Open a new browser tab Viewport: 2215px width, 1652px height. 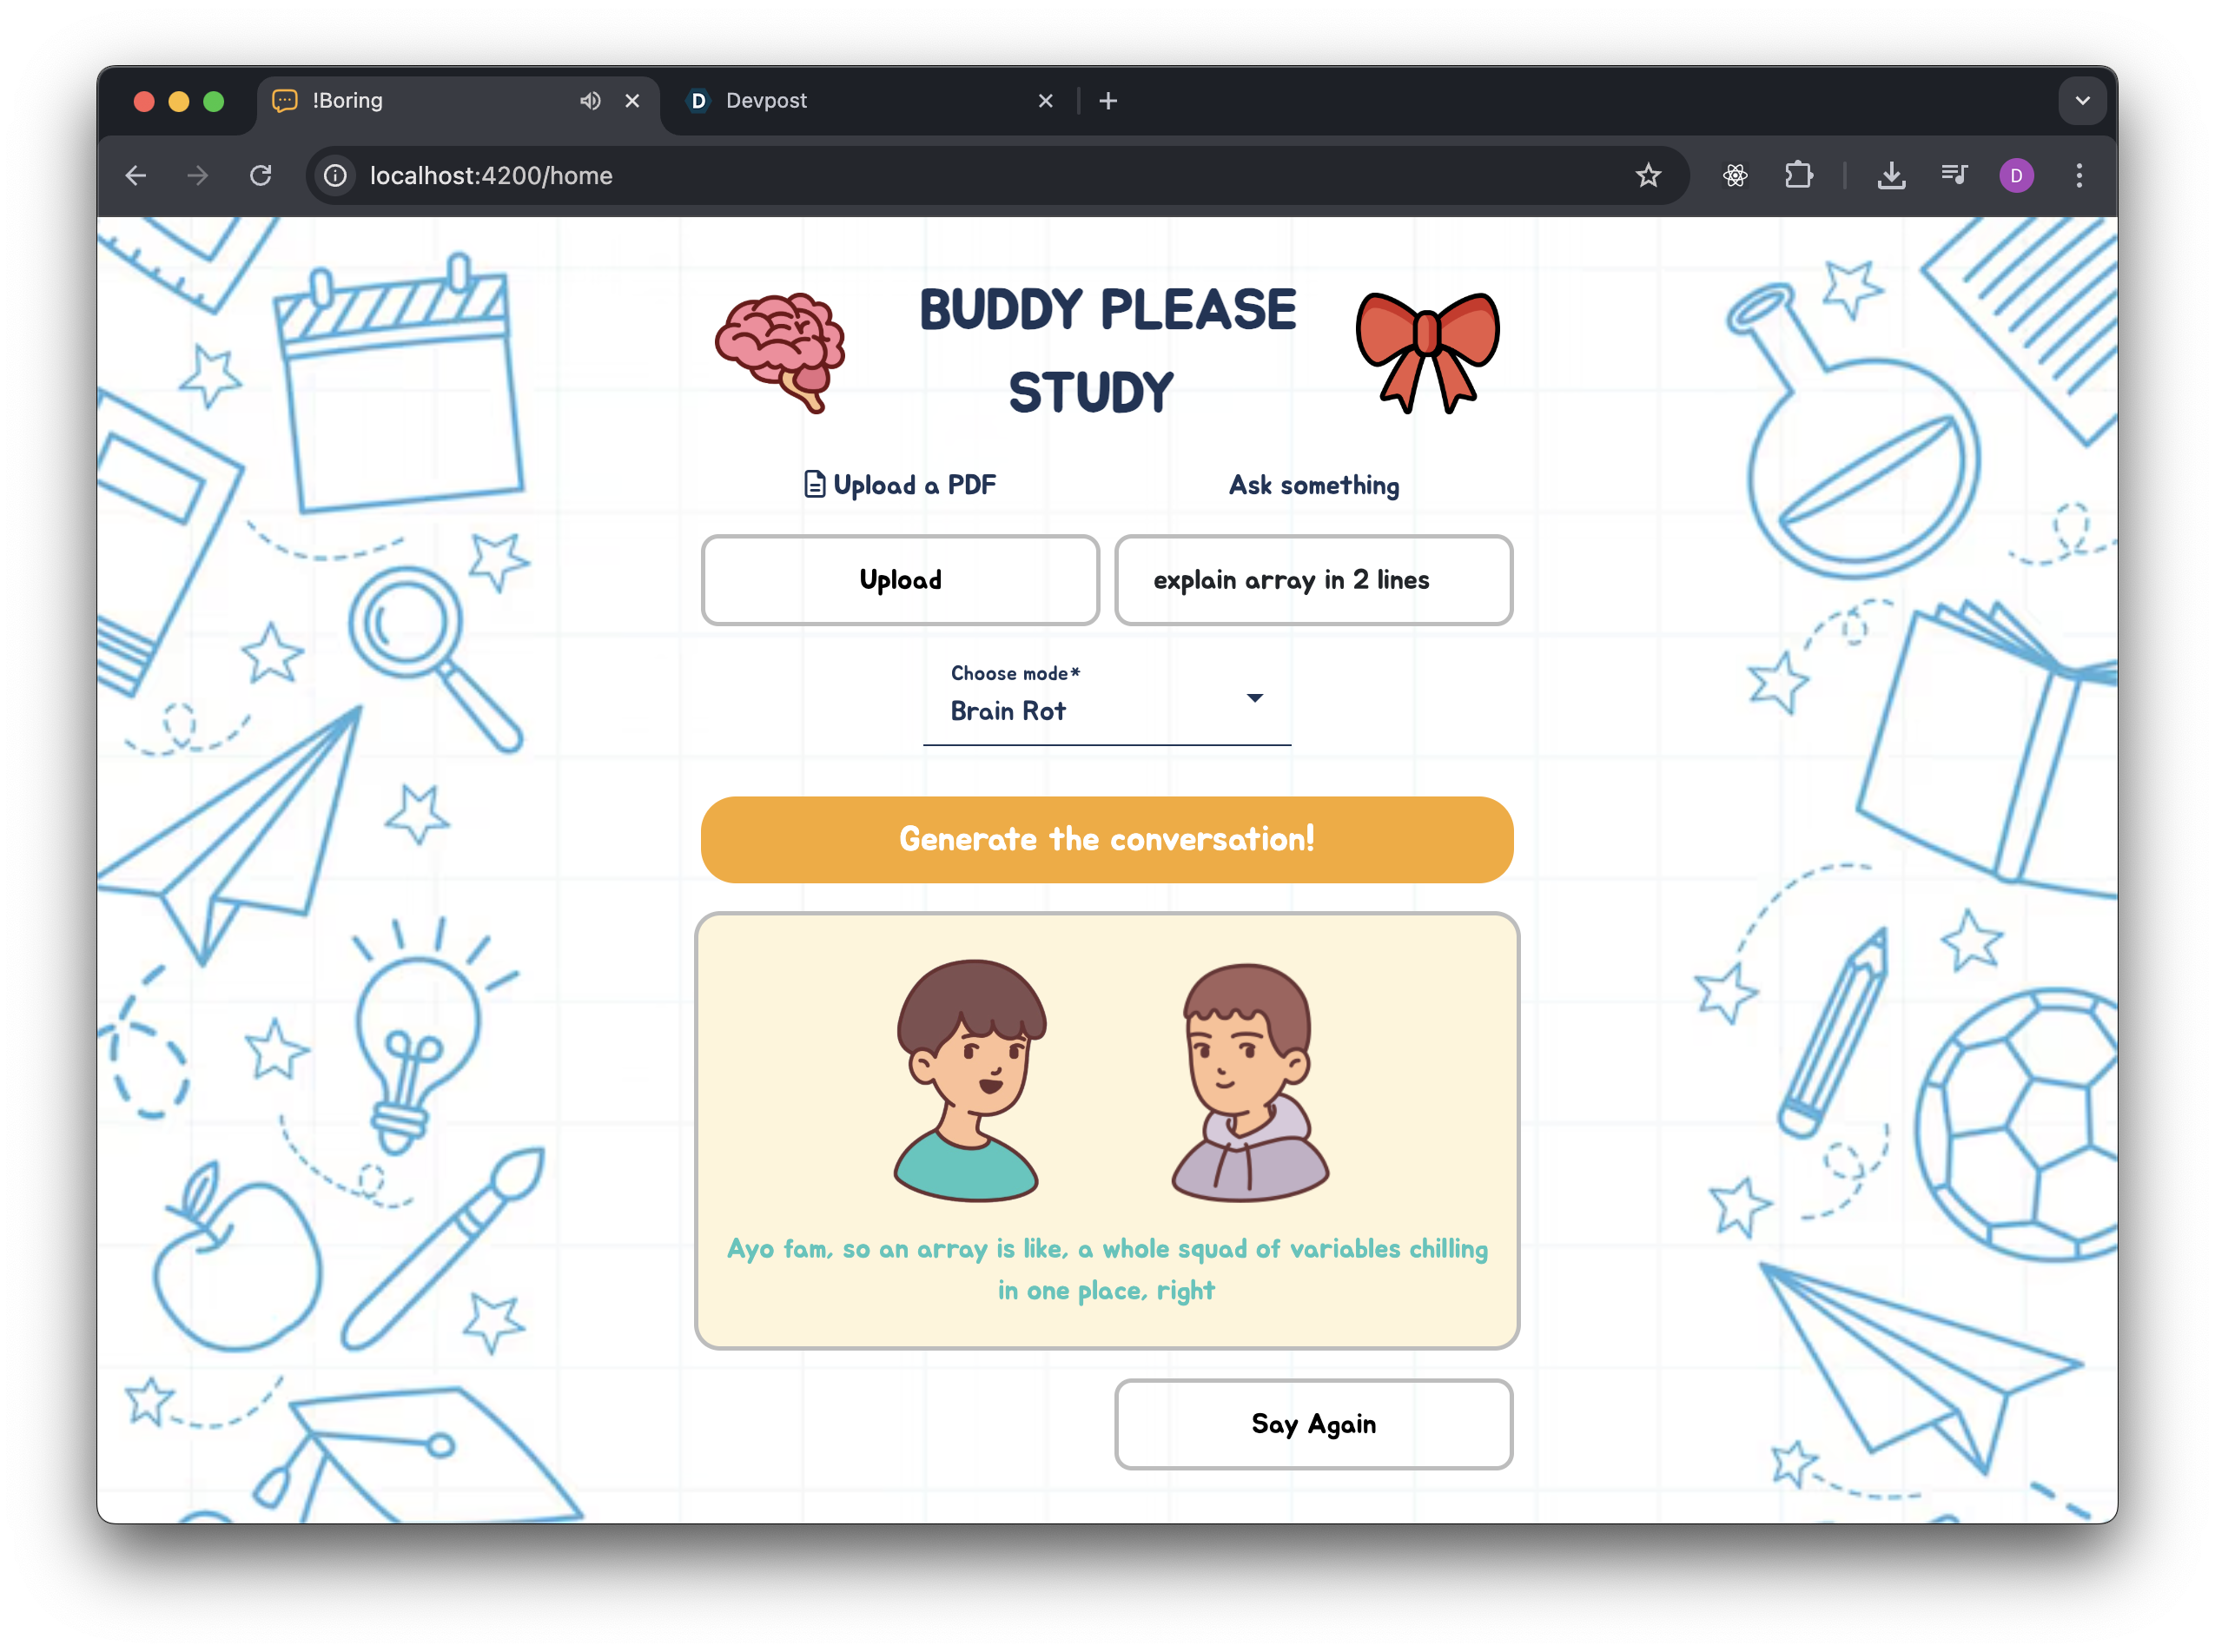click(1108, 101)
